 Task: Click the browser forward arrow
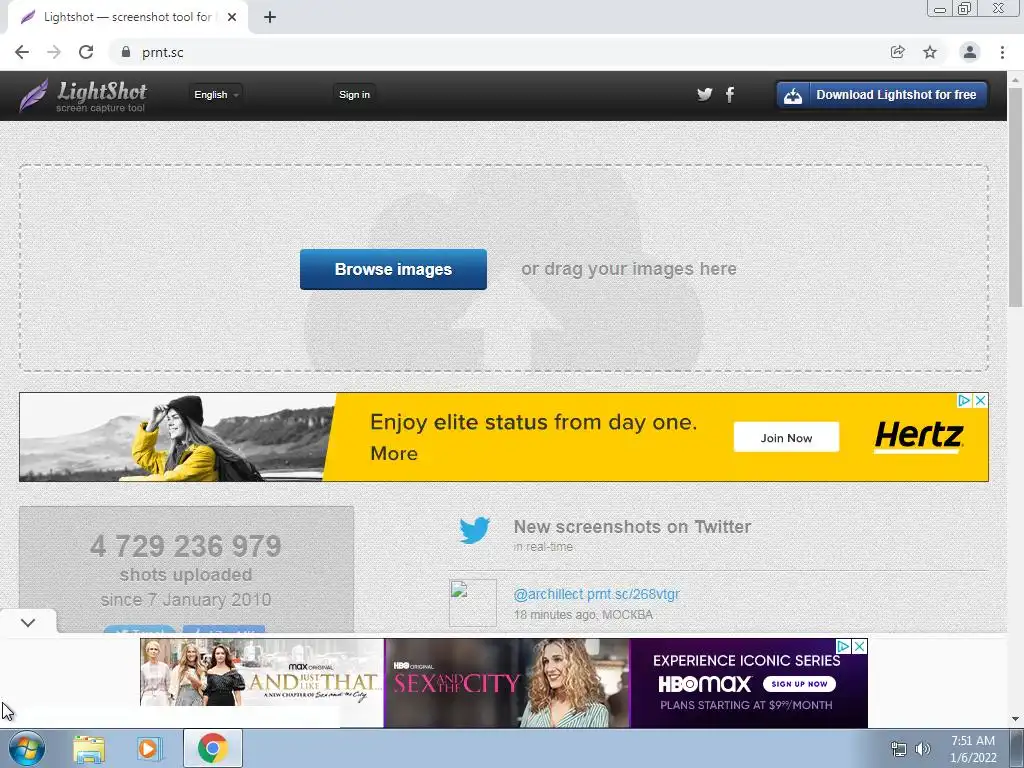tap(54, 52)
